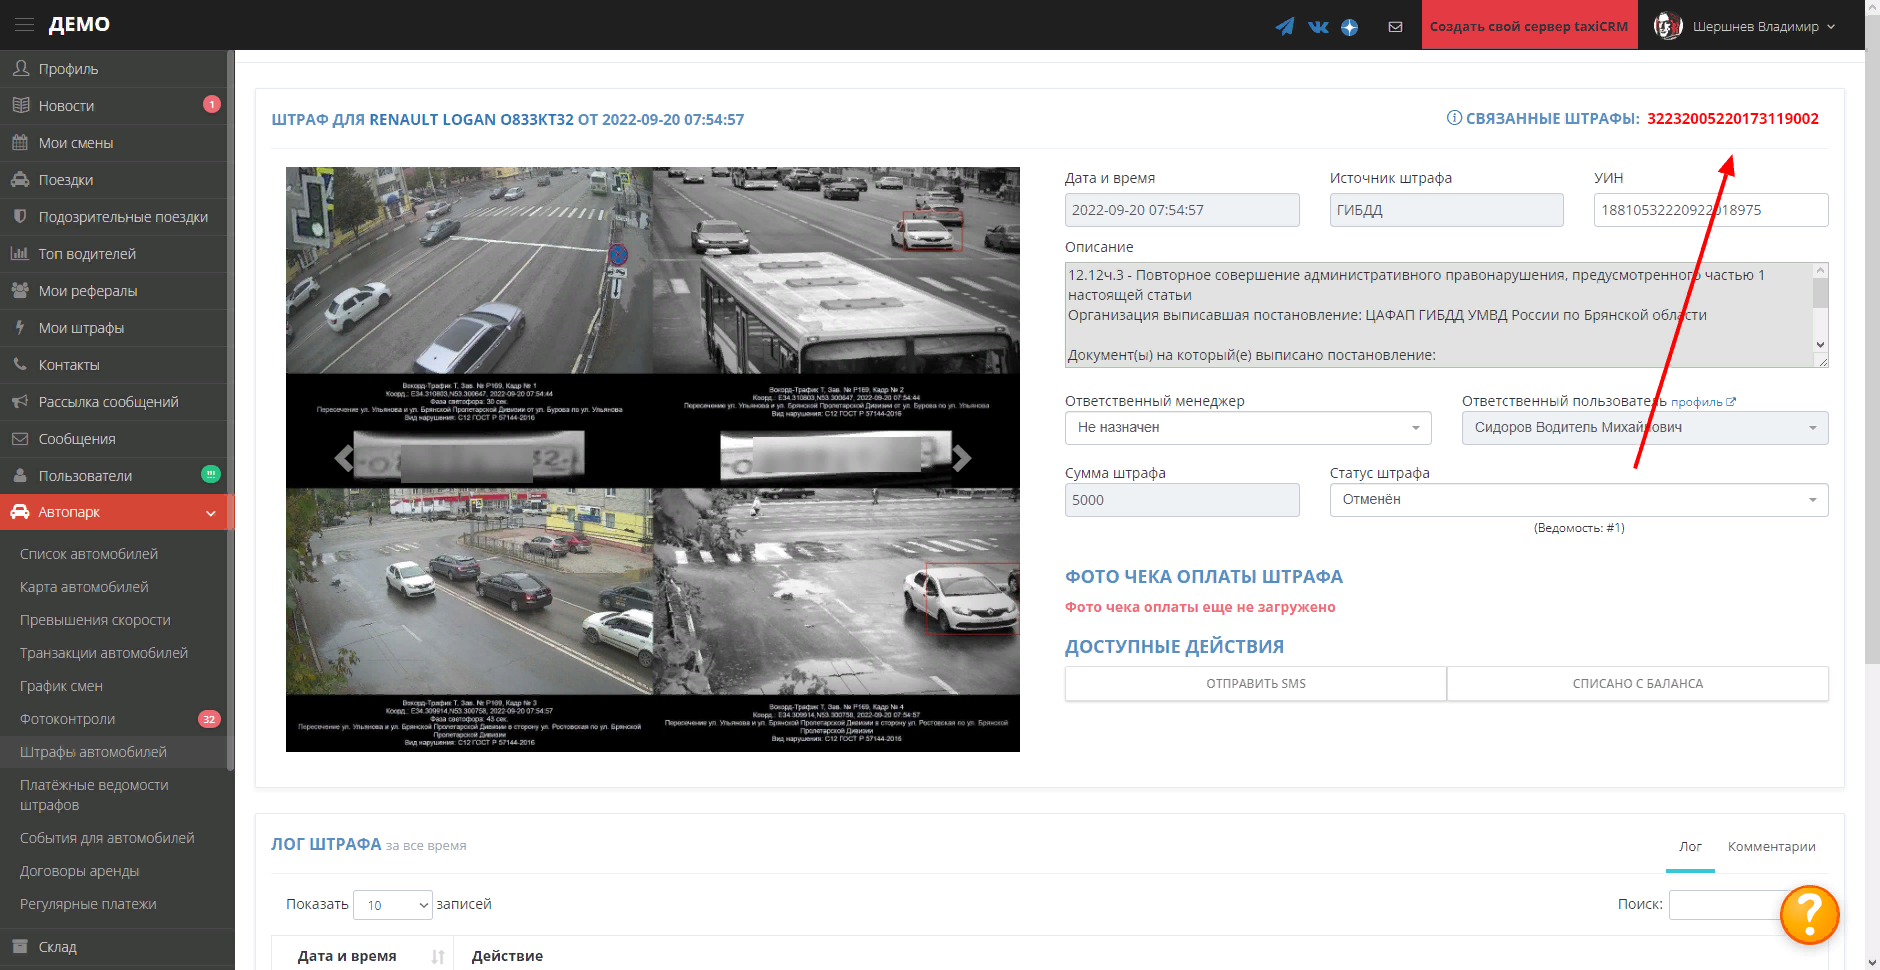Click the user avatar picture
This screenshot has width=1880, height=970.
point(1667,26)
